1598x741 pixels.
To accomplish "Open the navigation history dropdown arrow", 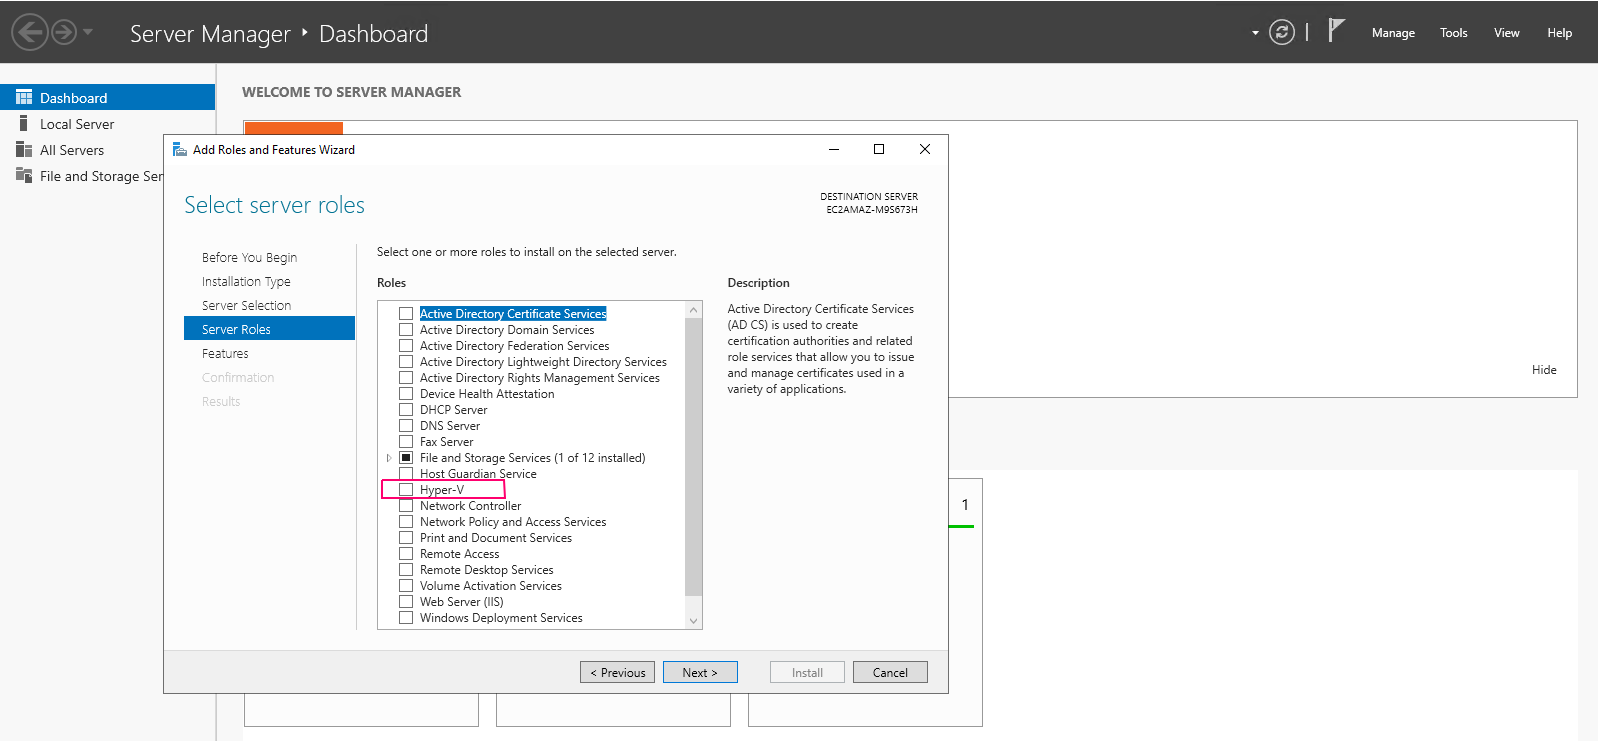I will pyautogui.click(x=88, y=32).
